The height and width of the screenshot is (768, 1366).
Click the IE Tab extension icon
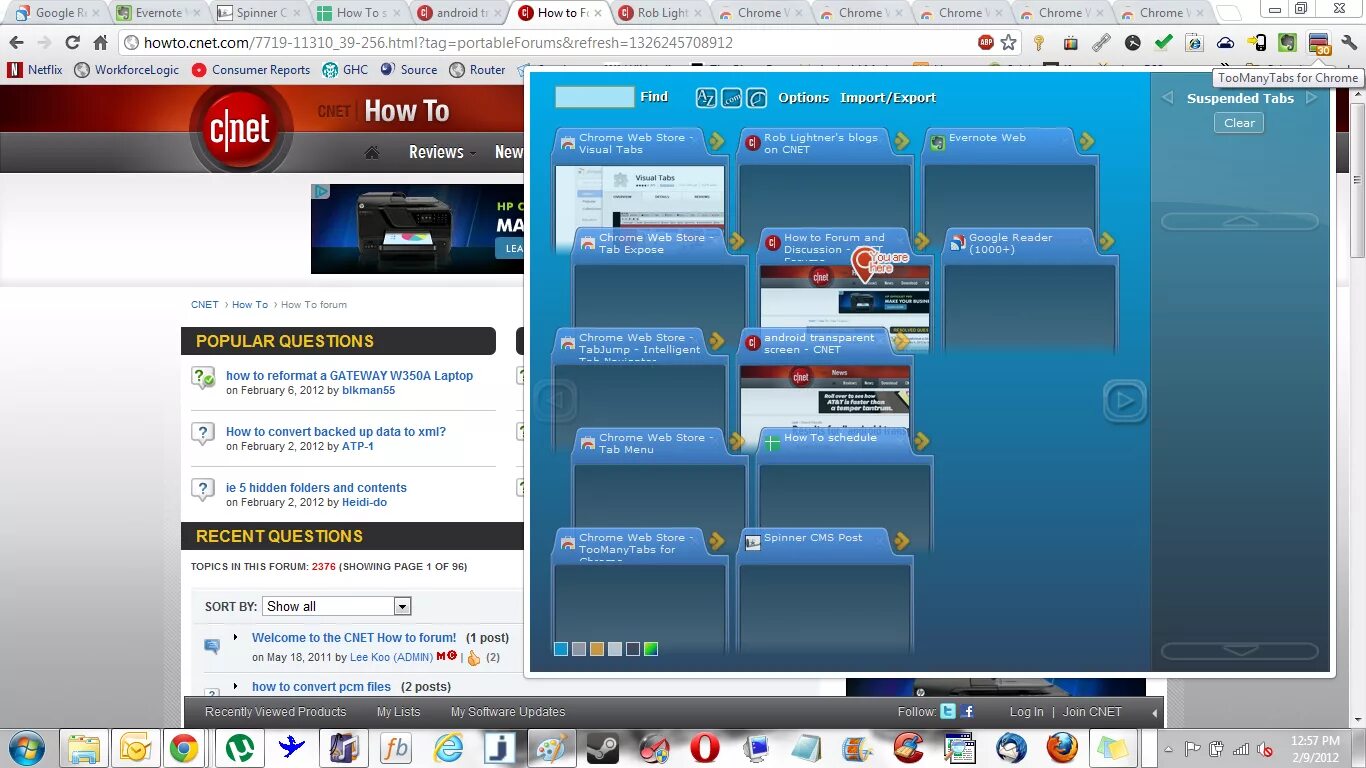tap(1194, 42)
